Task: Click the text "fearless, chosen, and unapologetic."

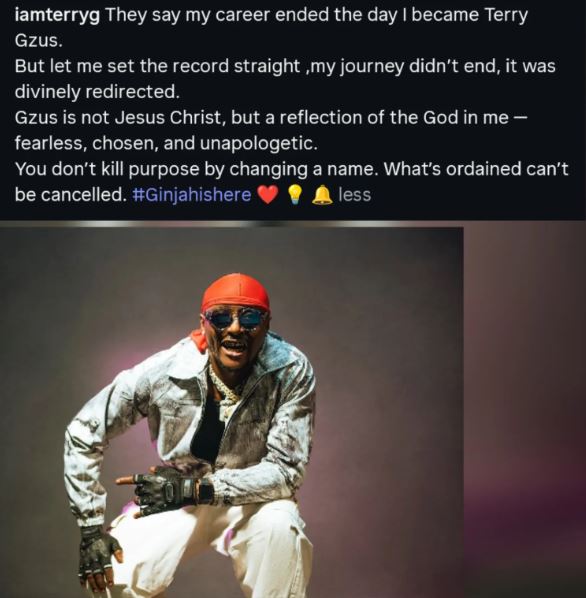Action: (166, 144)
